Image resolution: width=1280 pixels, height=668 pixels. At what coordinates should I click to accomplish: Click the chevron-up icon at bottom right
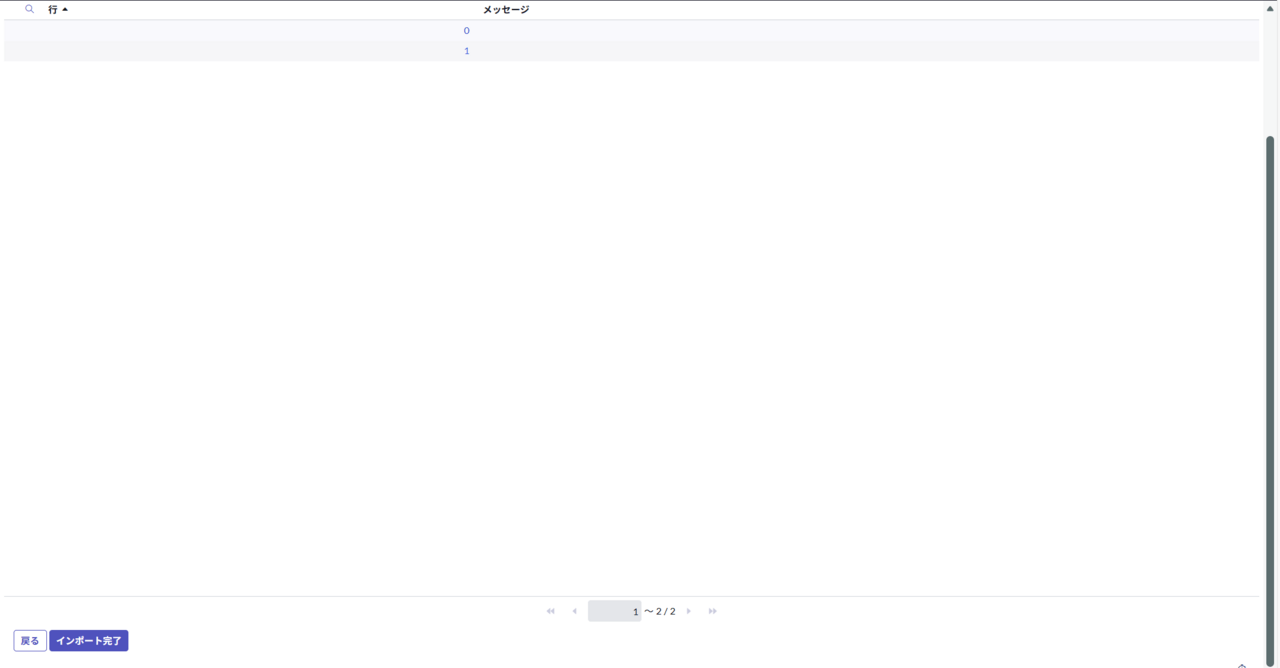pyautogui.click(x=1242, y=664)
